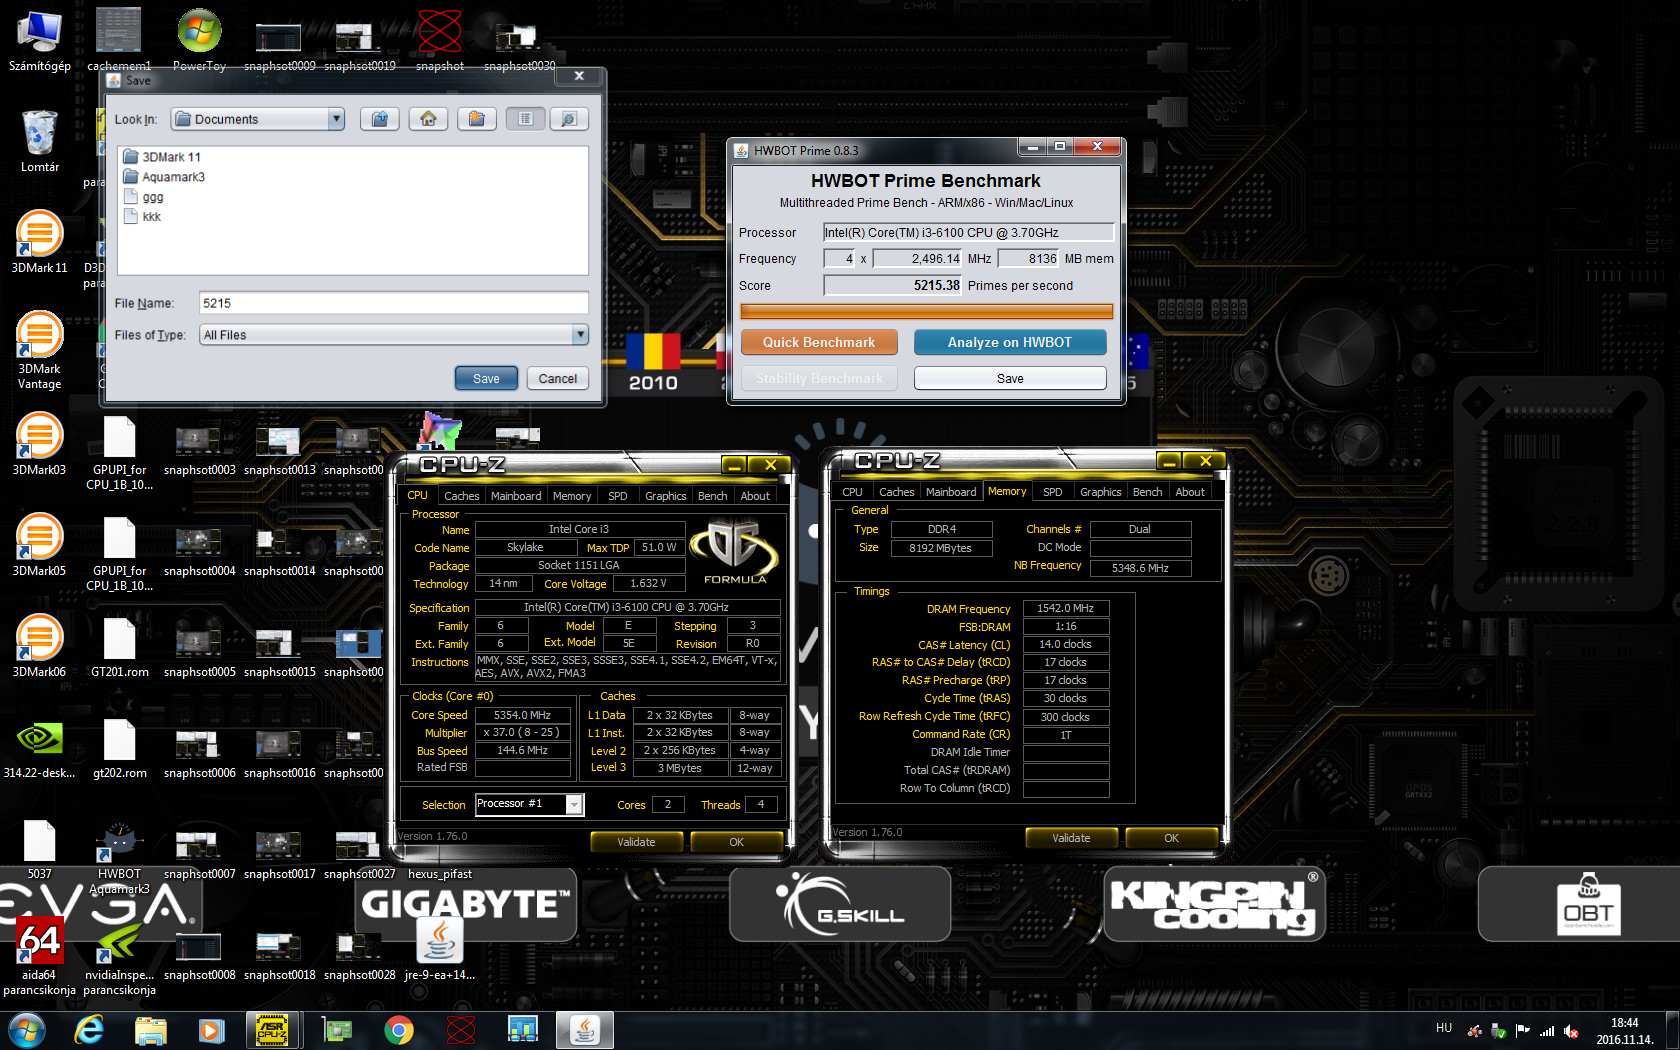Switch Save dialog to List view

pyautogui.click(x=525, y=119)
